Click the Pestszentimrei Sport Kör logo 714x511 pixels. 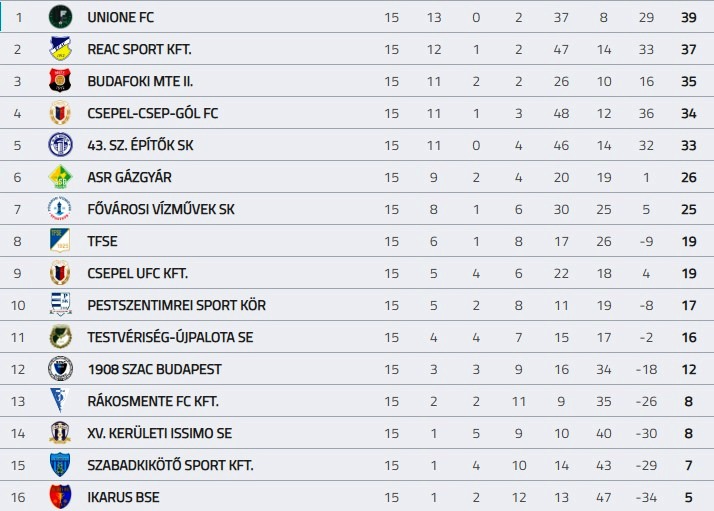[x=60, y=305]
